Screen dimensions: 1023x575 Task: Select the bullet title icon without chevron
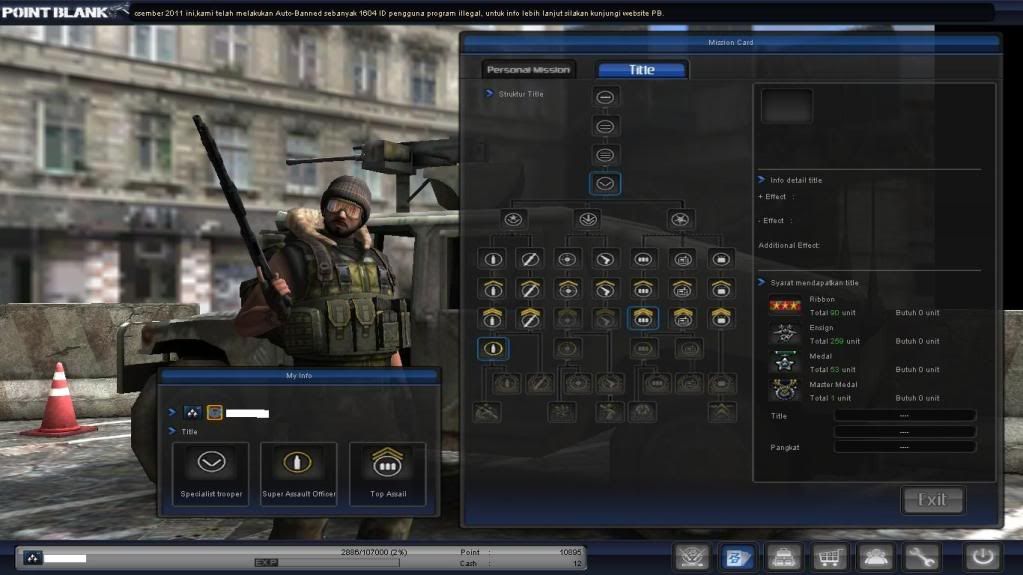493,259
